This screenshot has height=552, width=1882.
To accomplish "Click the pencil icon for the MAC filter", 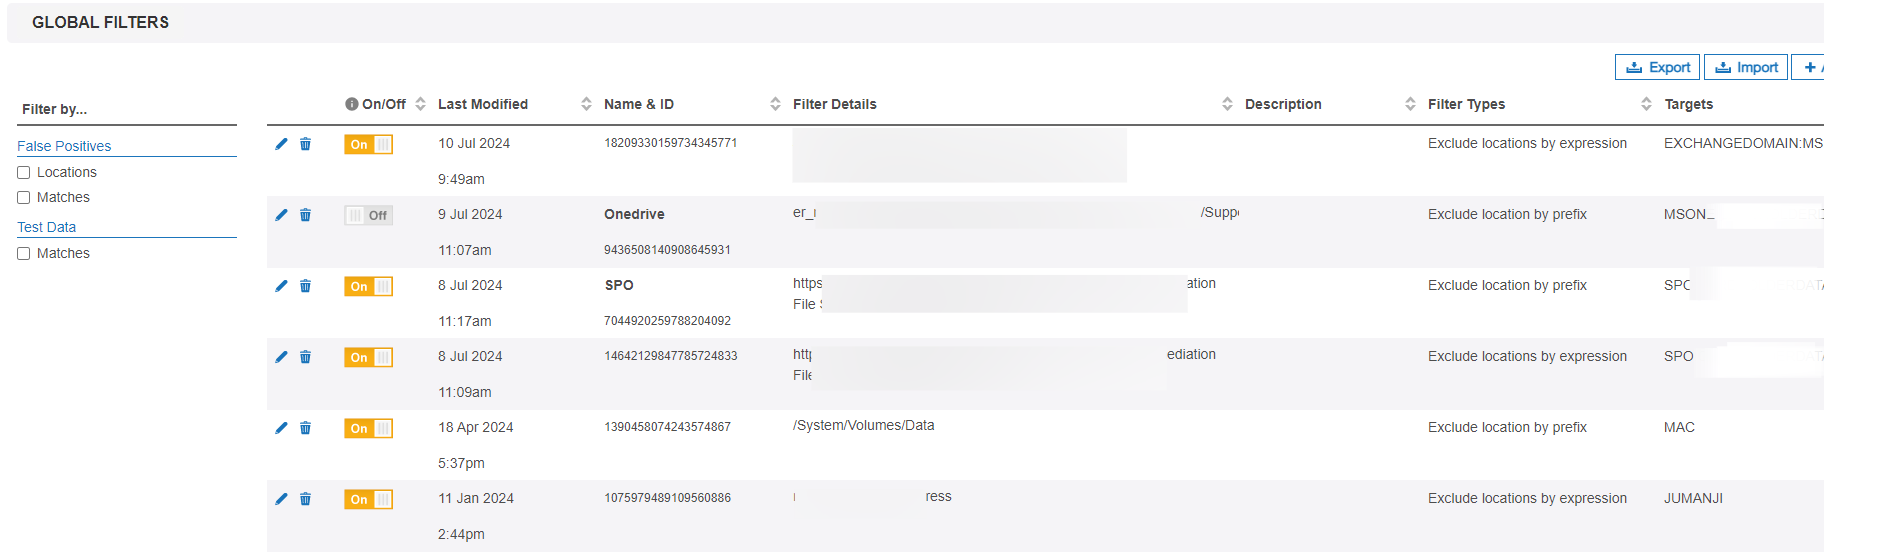I will point(281,428).
